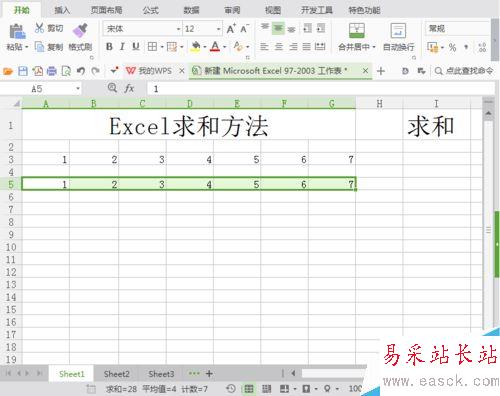Click vertical scrollbar up arrow

click(489, 114)
